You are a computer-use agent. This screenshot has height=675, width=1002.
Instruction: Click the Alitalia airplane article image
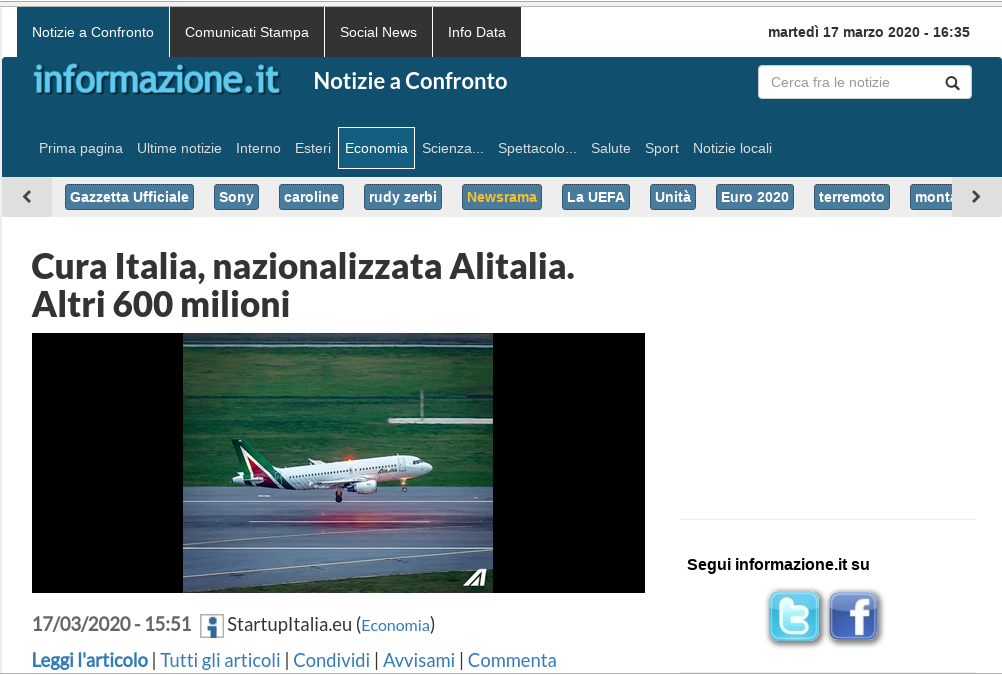pos(338,463)
